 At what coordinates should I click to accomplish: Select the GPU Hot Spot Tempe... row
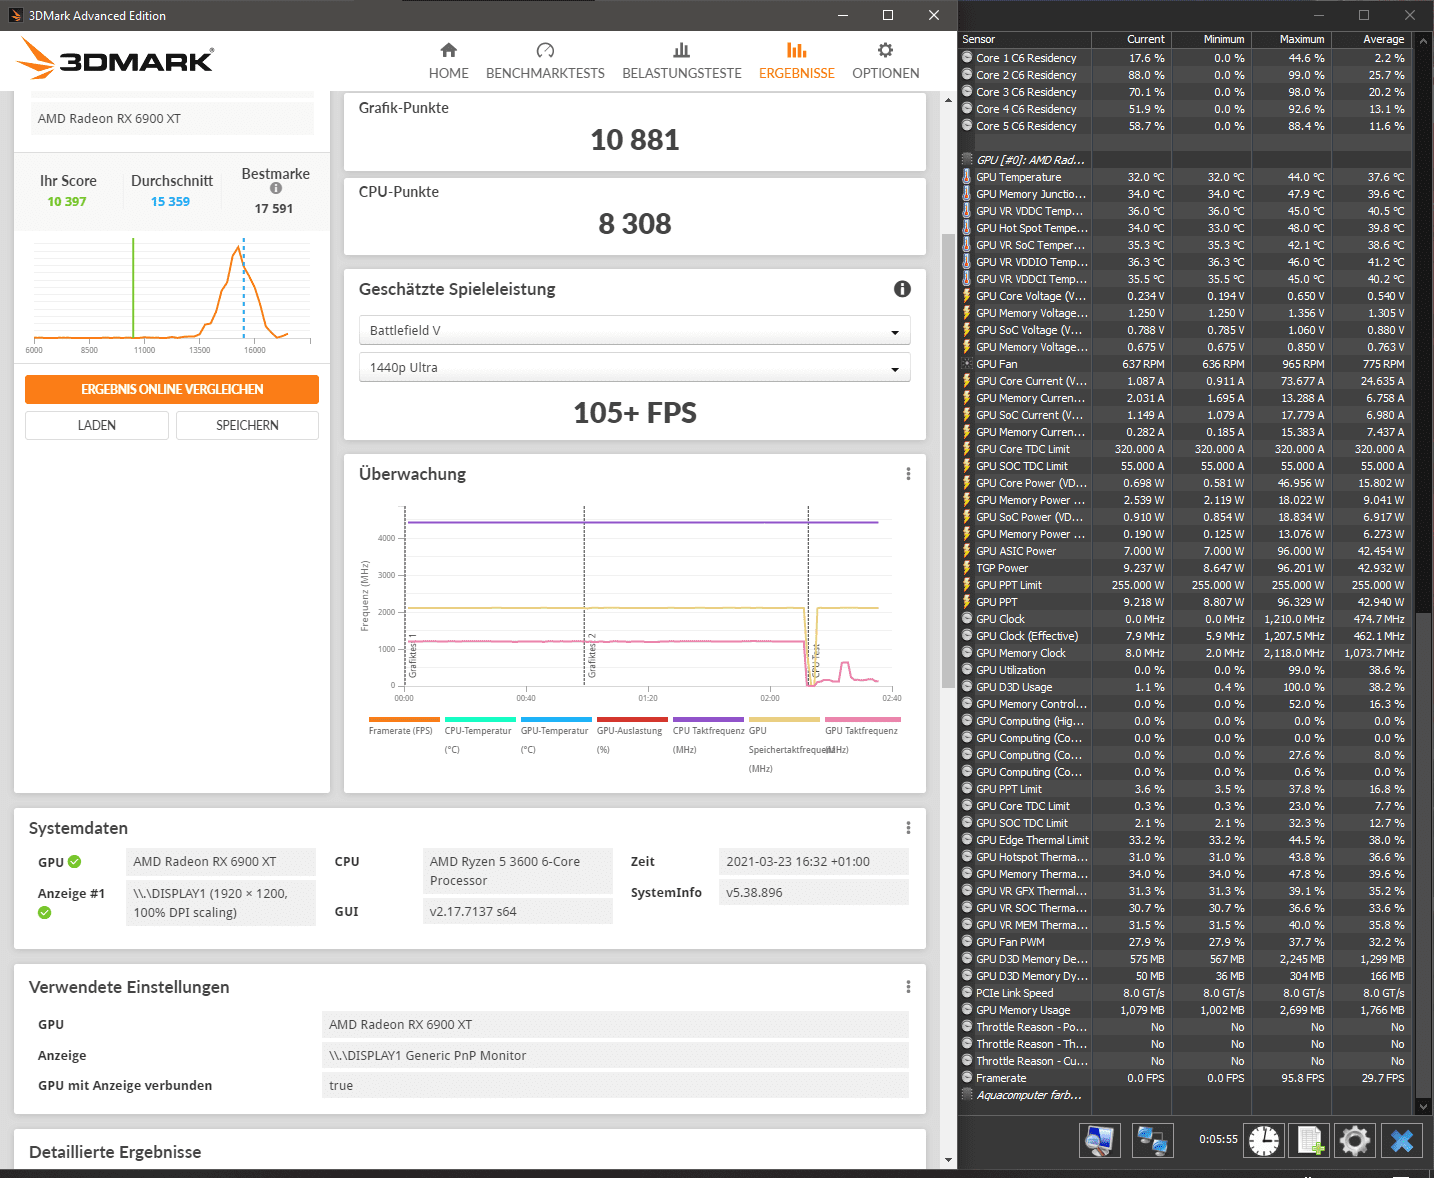tap(1185, 228)
